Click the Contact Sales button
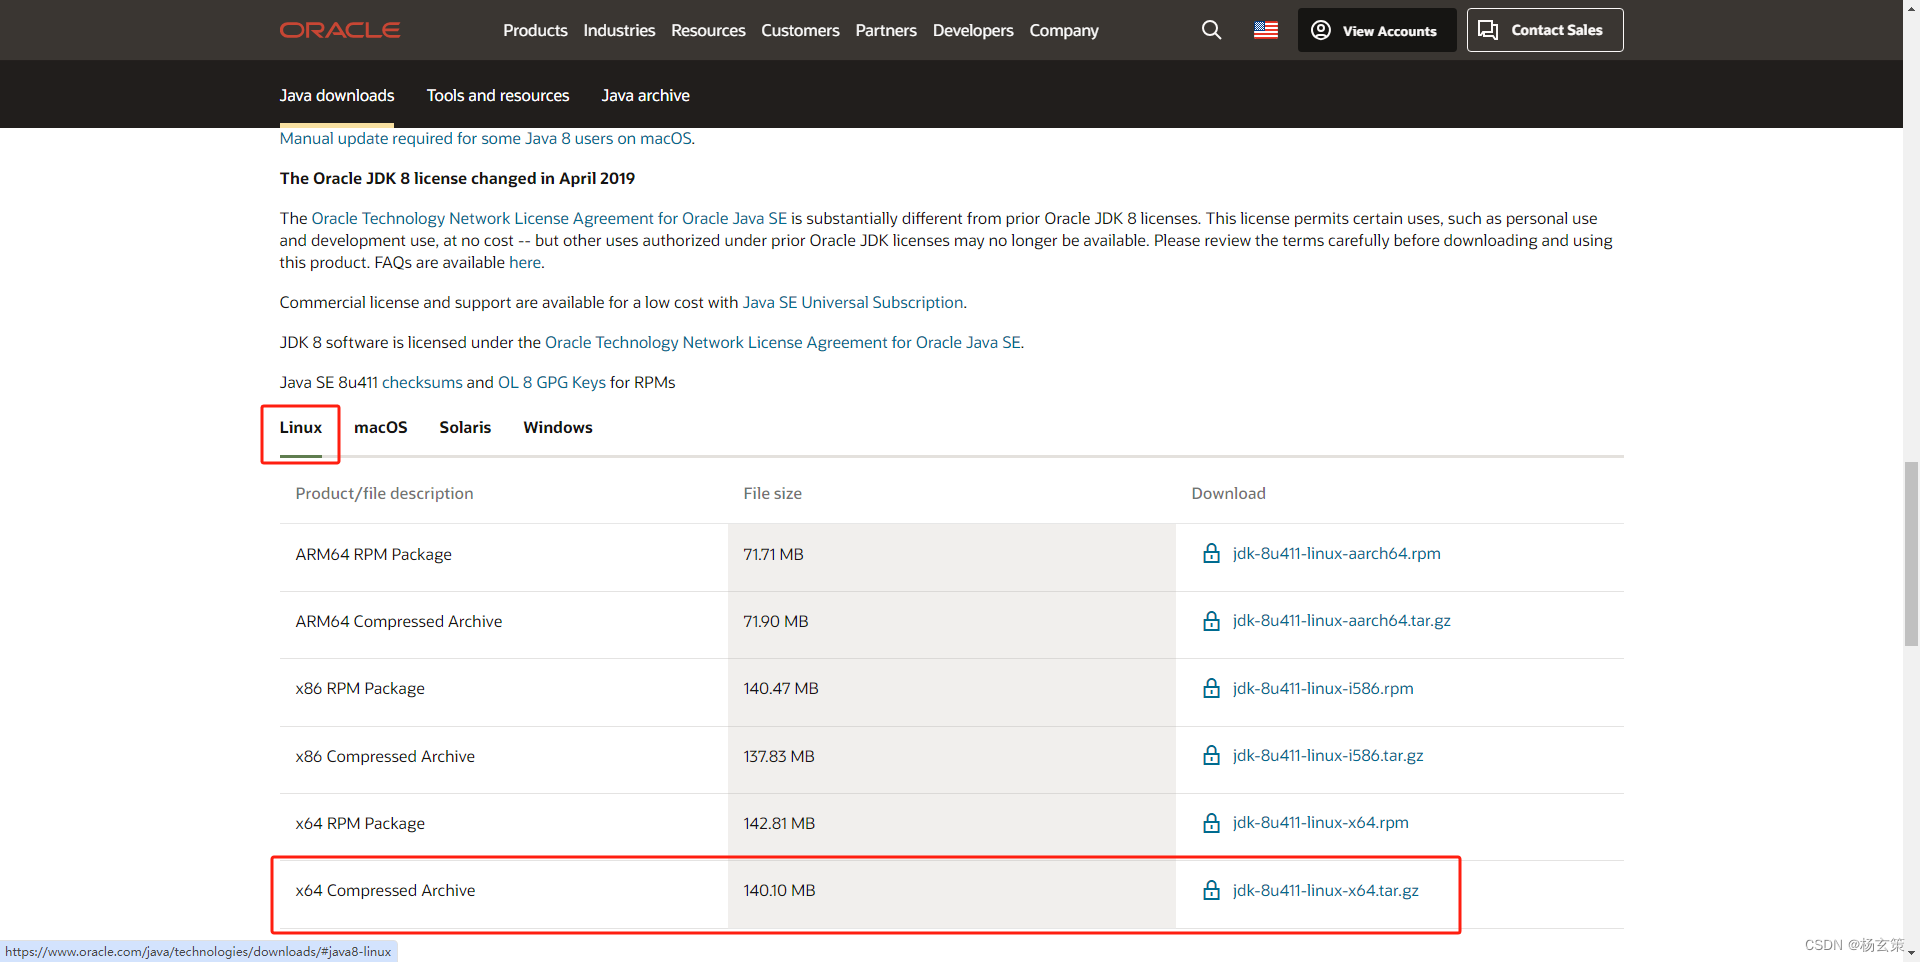The image size is (1920, 962). coord(1544,30)
